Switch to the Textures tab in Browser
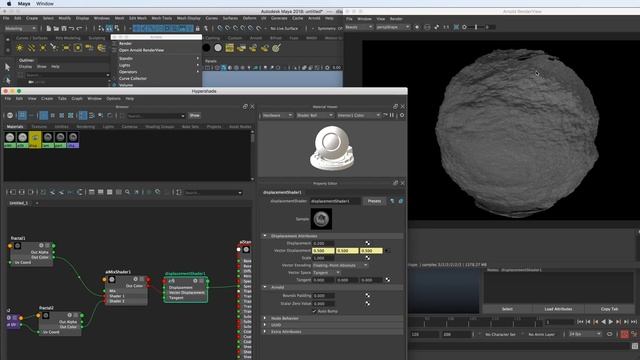This screenshot has width=640, height=360. [x=39, y=127]
